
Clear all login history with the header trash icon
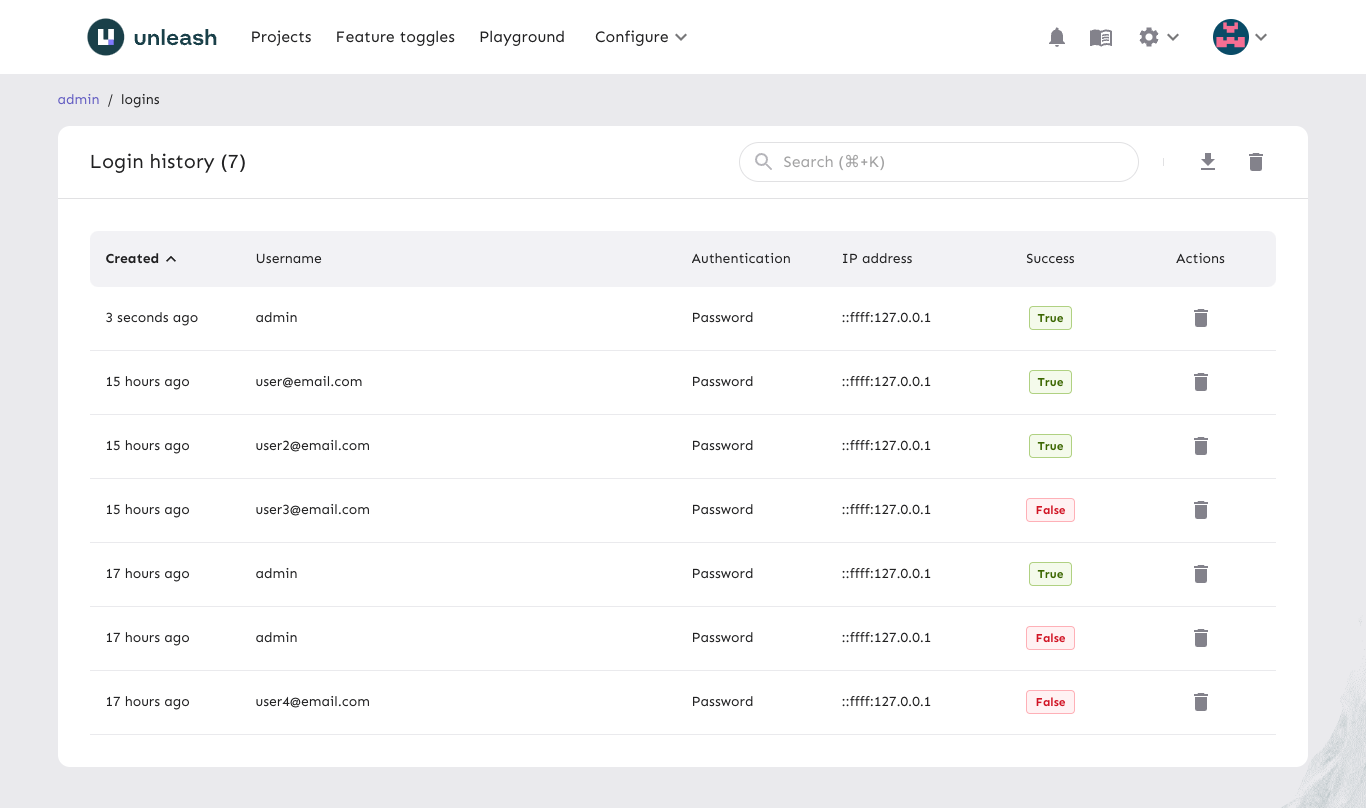1256,161
